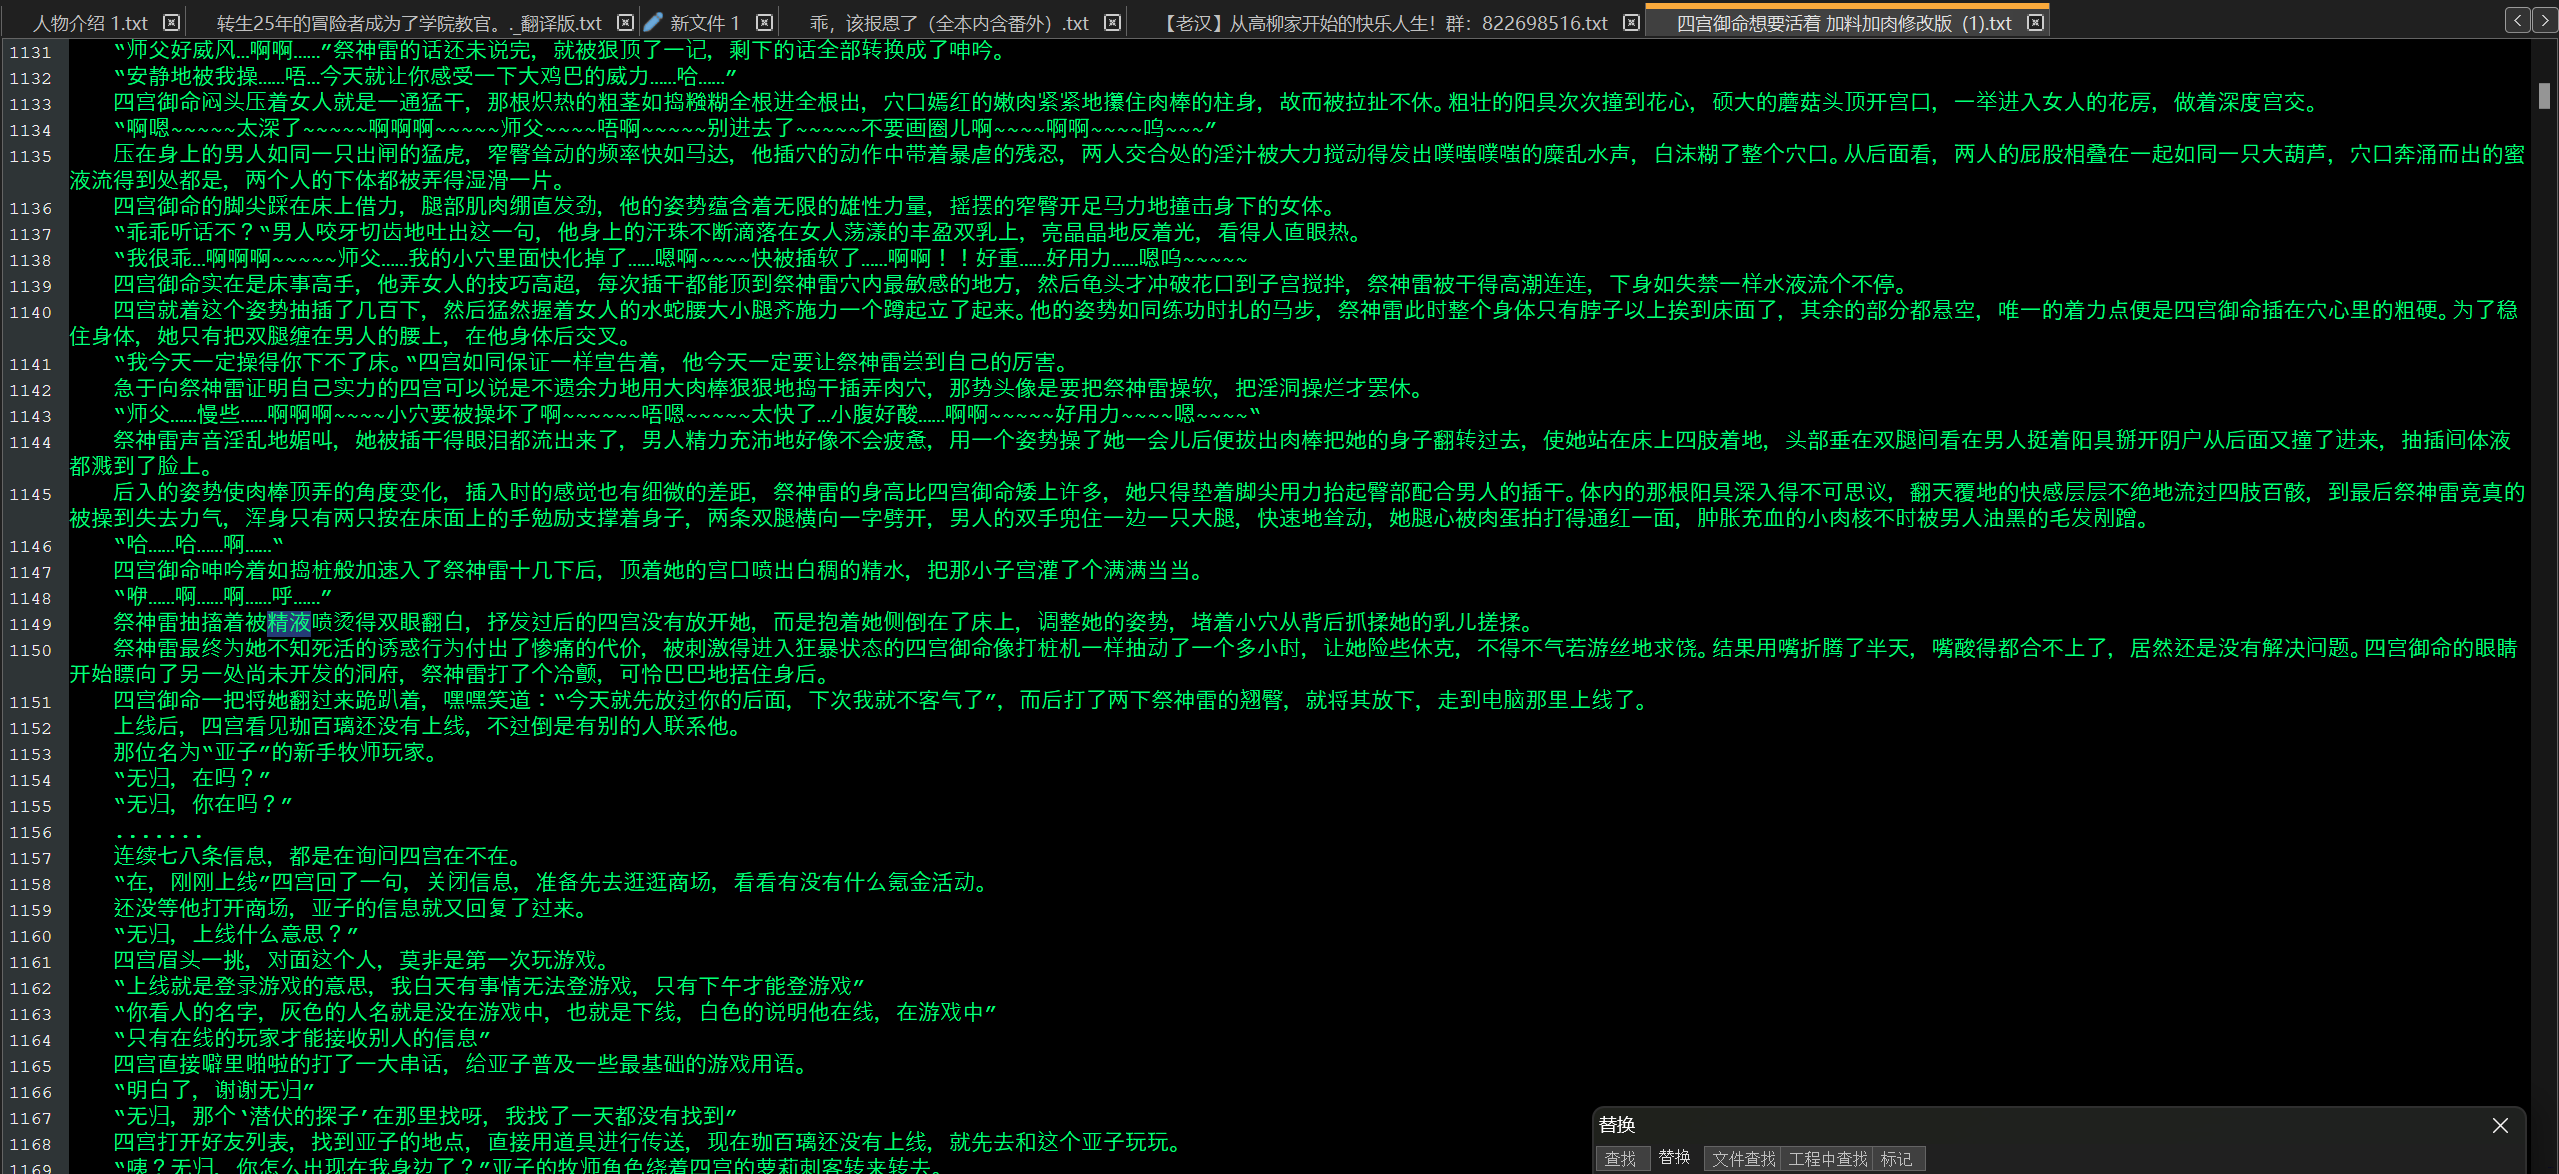Image resolution: width=2559 pixels, height=1174 pixels.
Task: Switch to the 人物介绍 1.txt tab
Action: tap(90, 23)
